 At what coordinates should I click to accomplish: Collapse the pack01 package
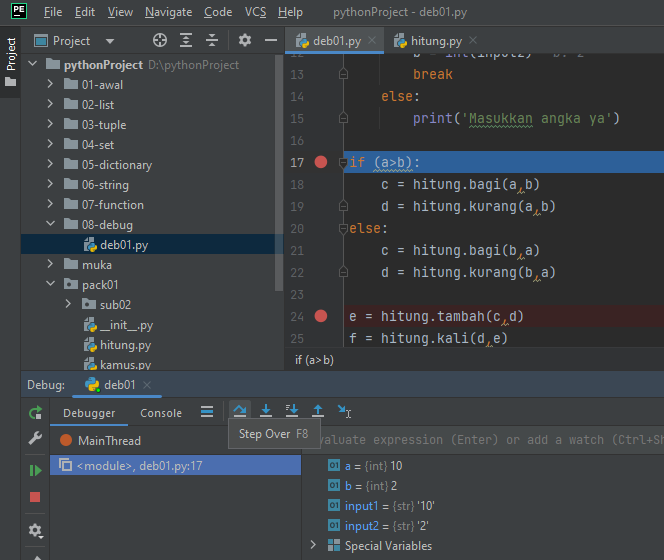(x=50, y=283)
